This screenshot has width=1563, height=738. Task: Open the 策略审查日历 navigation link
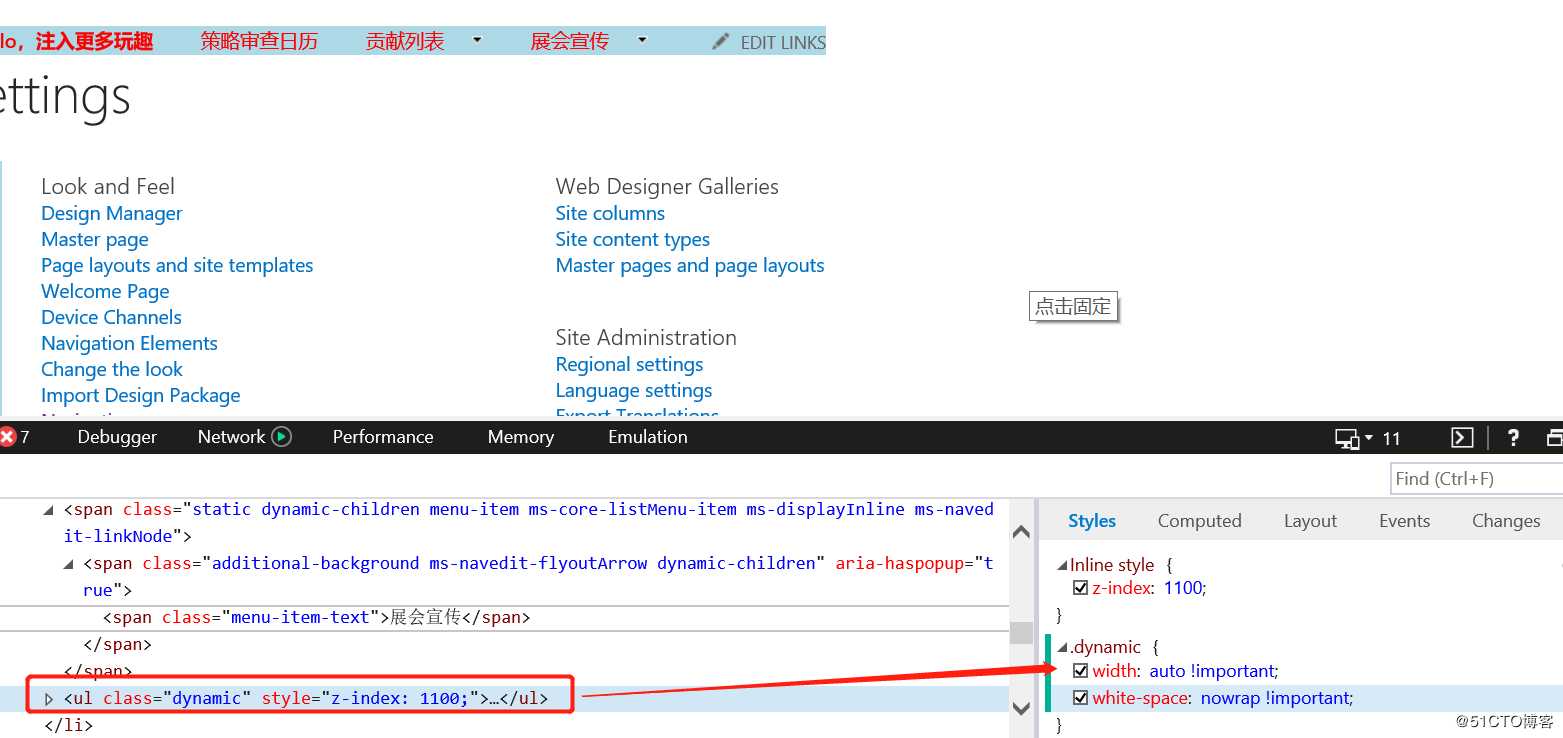[259, 41]
